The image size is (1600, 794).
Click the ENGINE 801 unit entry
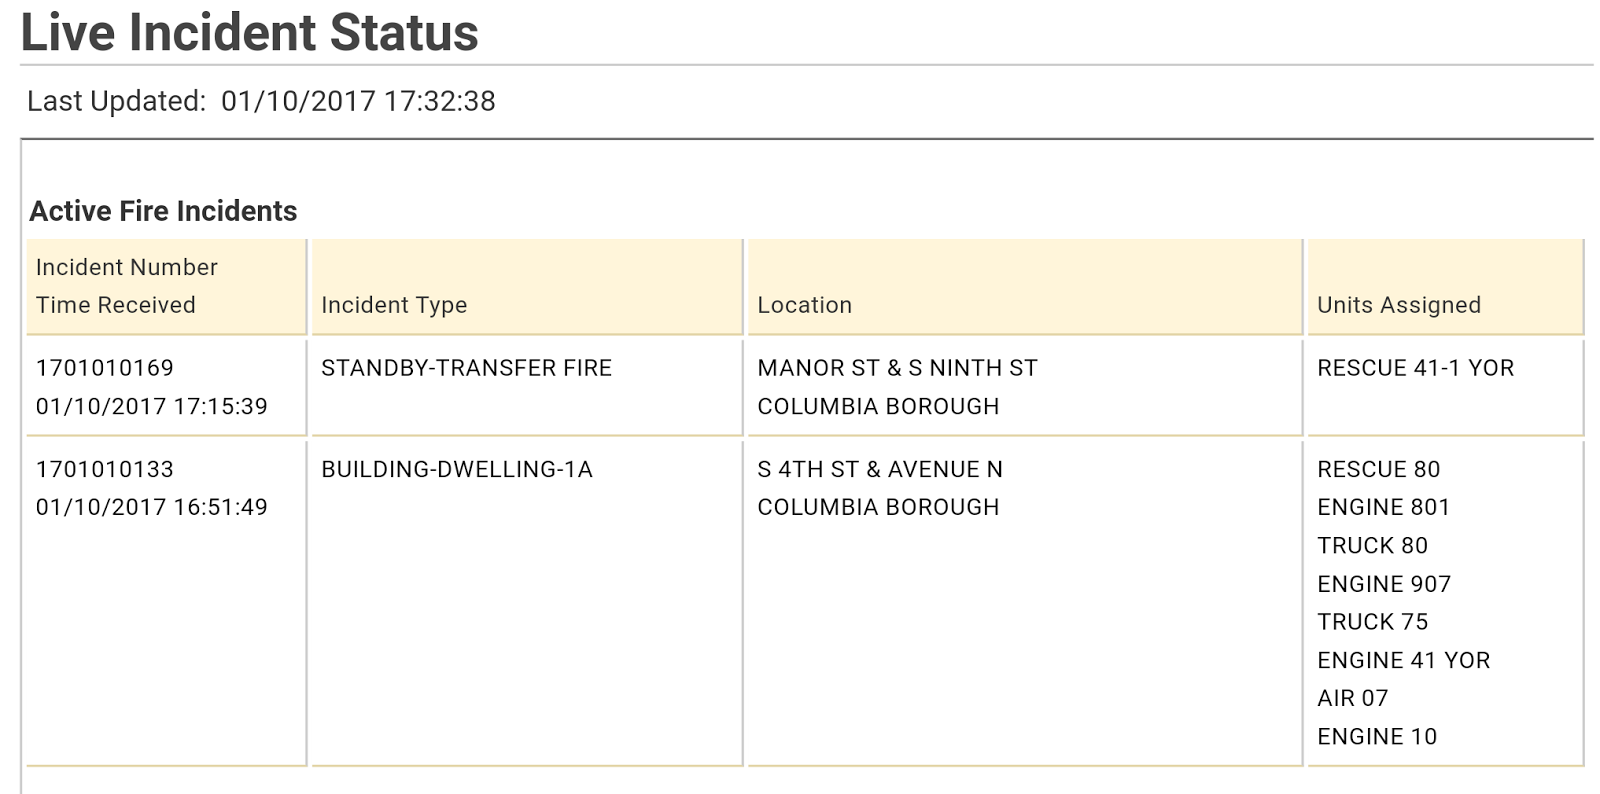tap(1383, 507)
